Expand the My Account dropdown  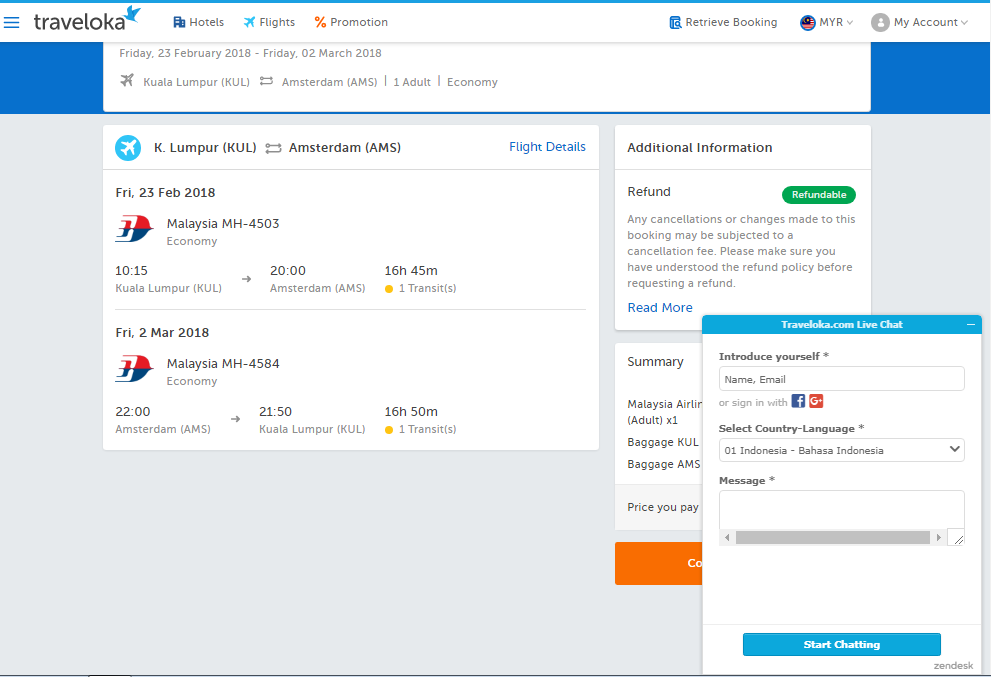(x=920, y=22)
